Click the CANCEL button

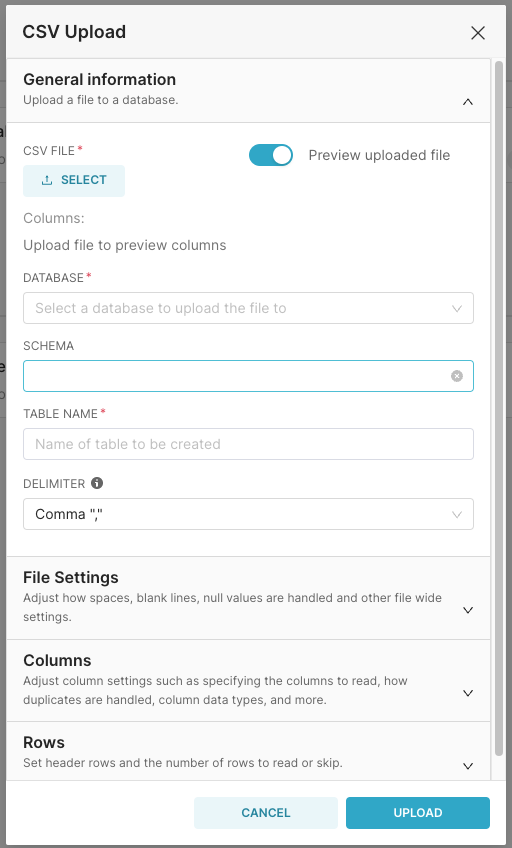(265, 813)
